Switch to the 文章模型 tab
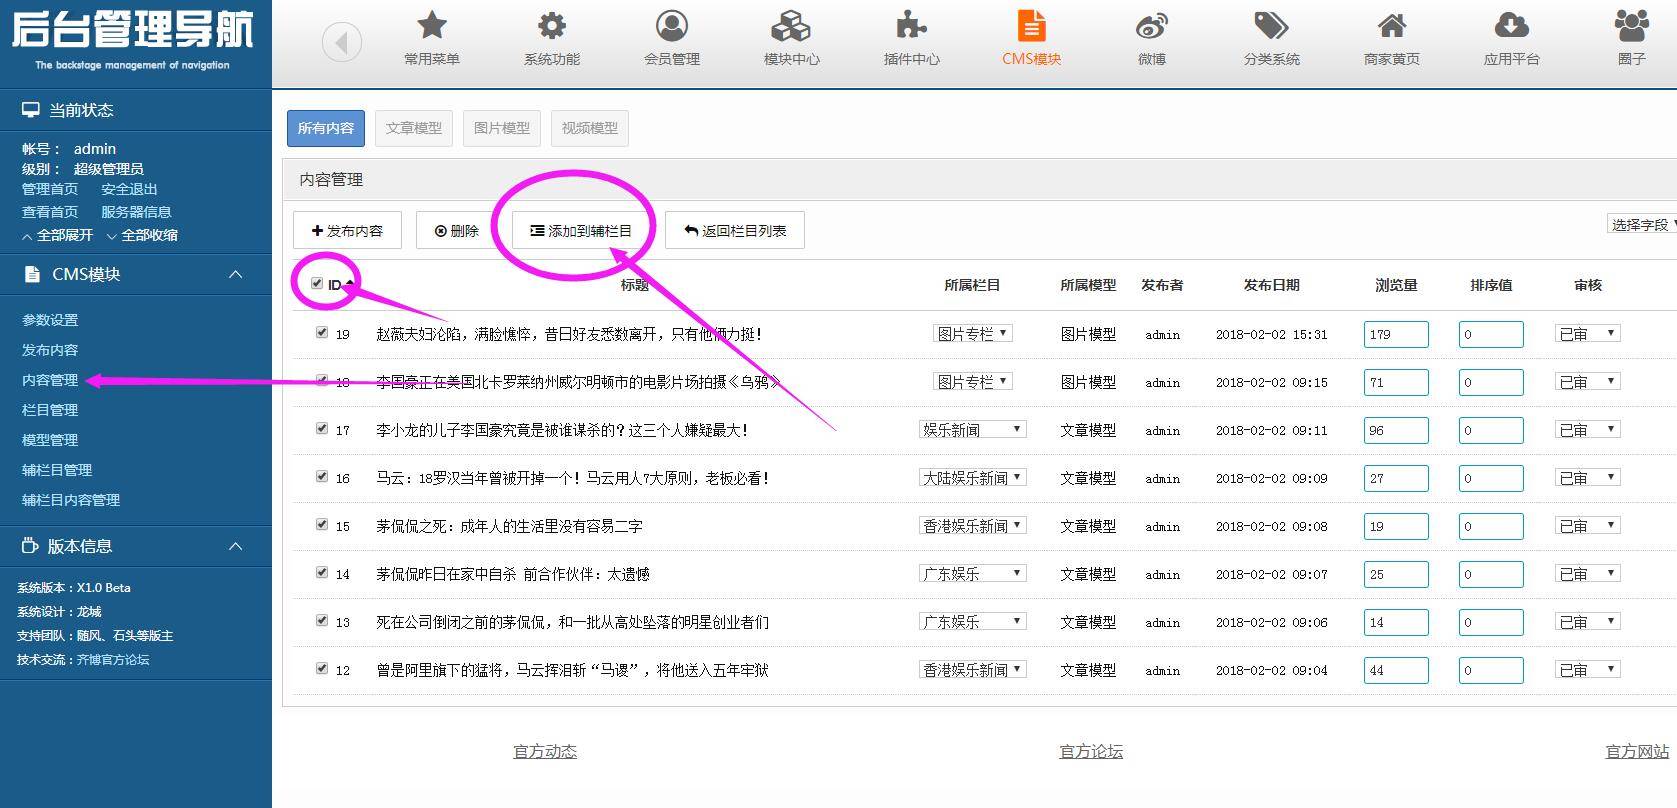This screenshot has width=1677, height=808. (414, 128)
